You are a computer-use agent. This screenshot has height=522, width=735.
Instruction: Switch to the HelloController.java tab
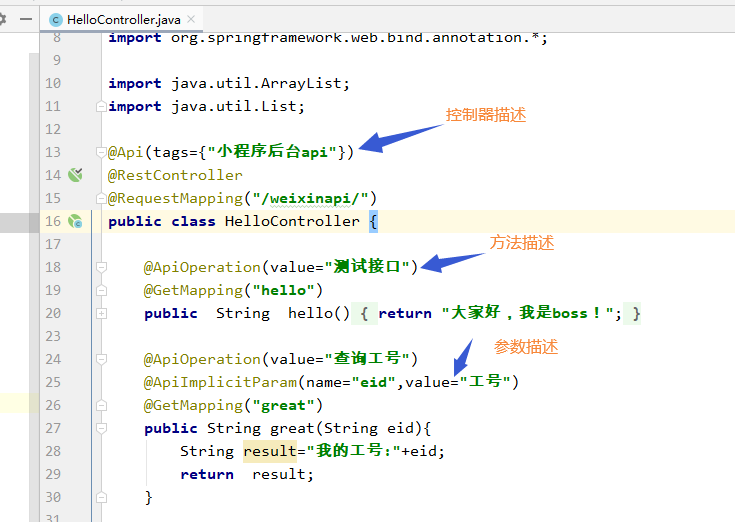pyautogui.click(x=123, y=20)
